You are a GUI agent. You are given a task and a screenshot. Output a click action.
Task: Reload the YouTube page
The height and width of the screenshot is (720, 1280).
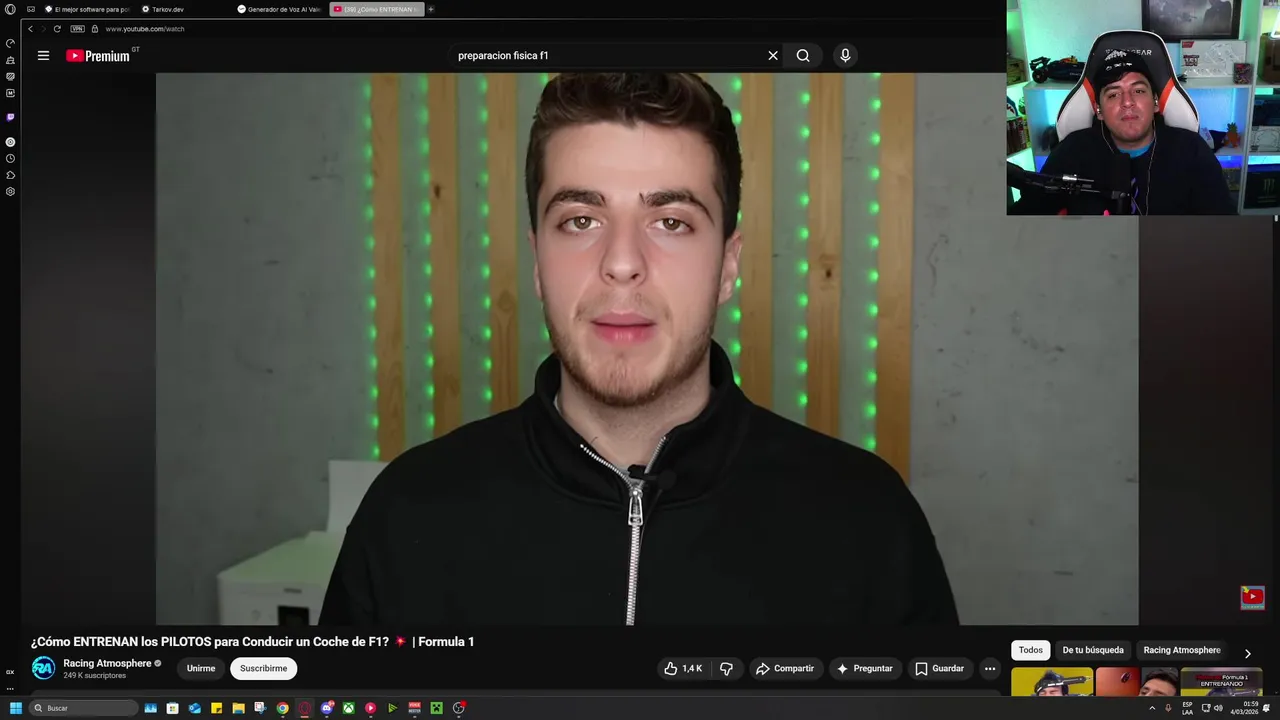[x=57, y=29]
